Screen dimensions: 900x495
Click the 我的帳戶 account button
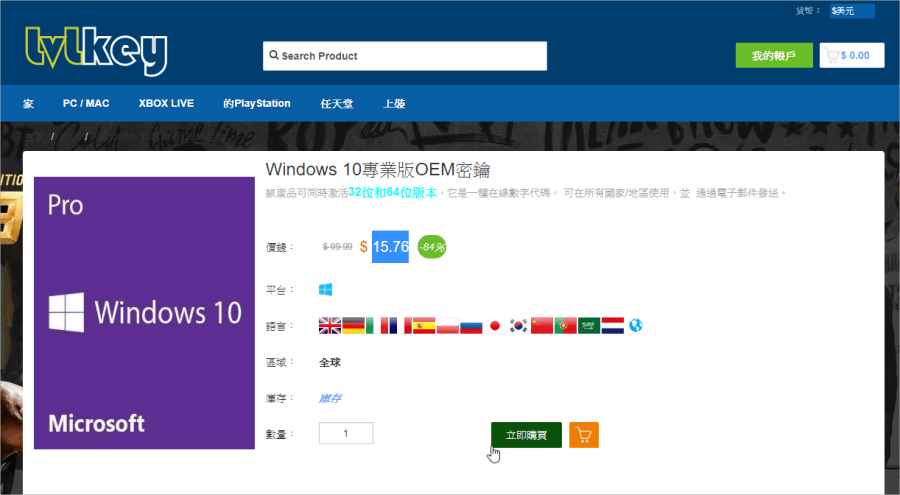click(774, 56)
